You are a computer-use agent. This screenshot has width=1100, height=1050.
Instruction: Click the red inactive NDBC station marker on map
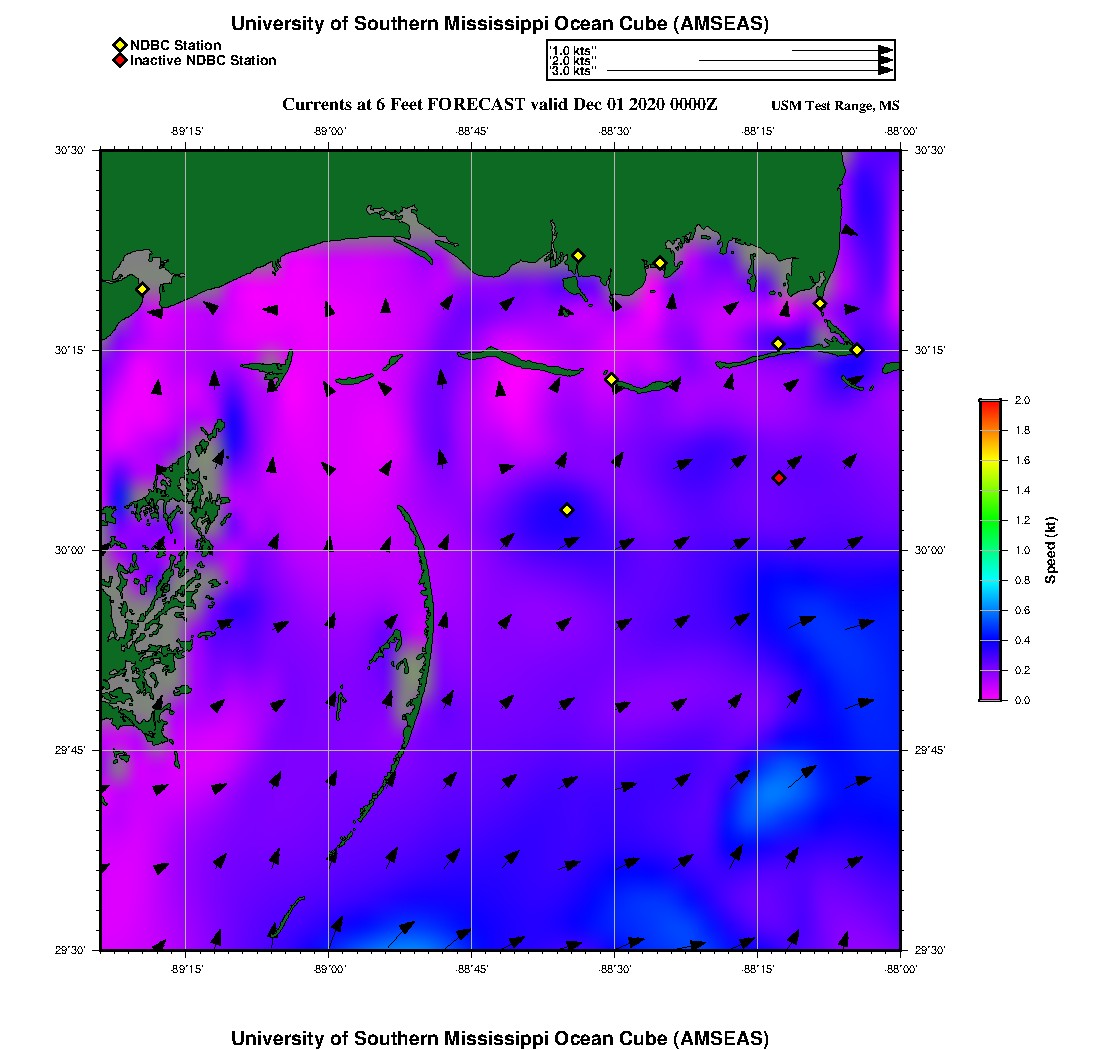coord(779,478)
